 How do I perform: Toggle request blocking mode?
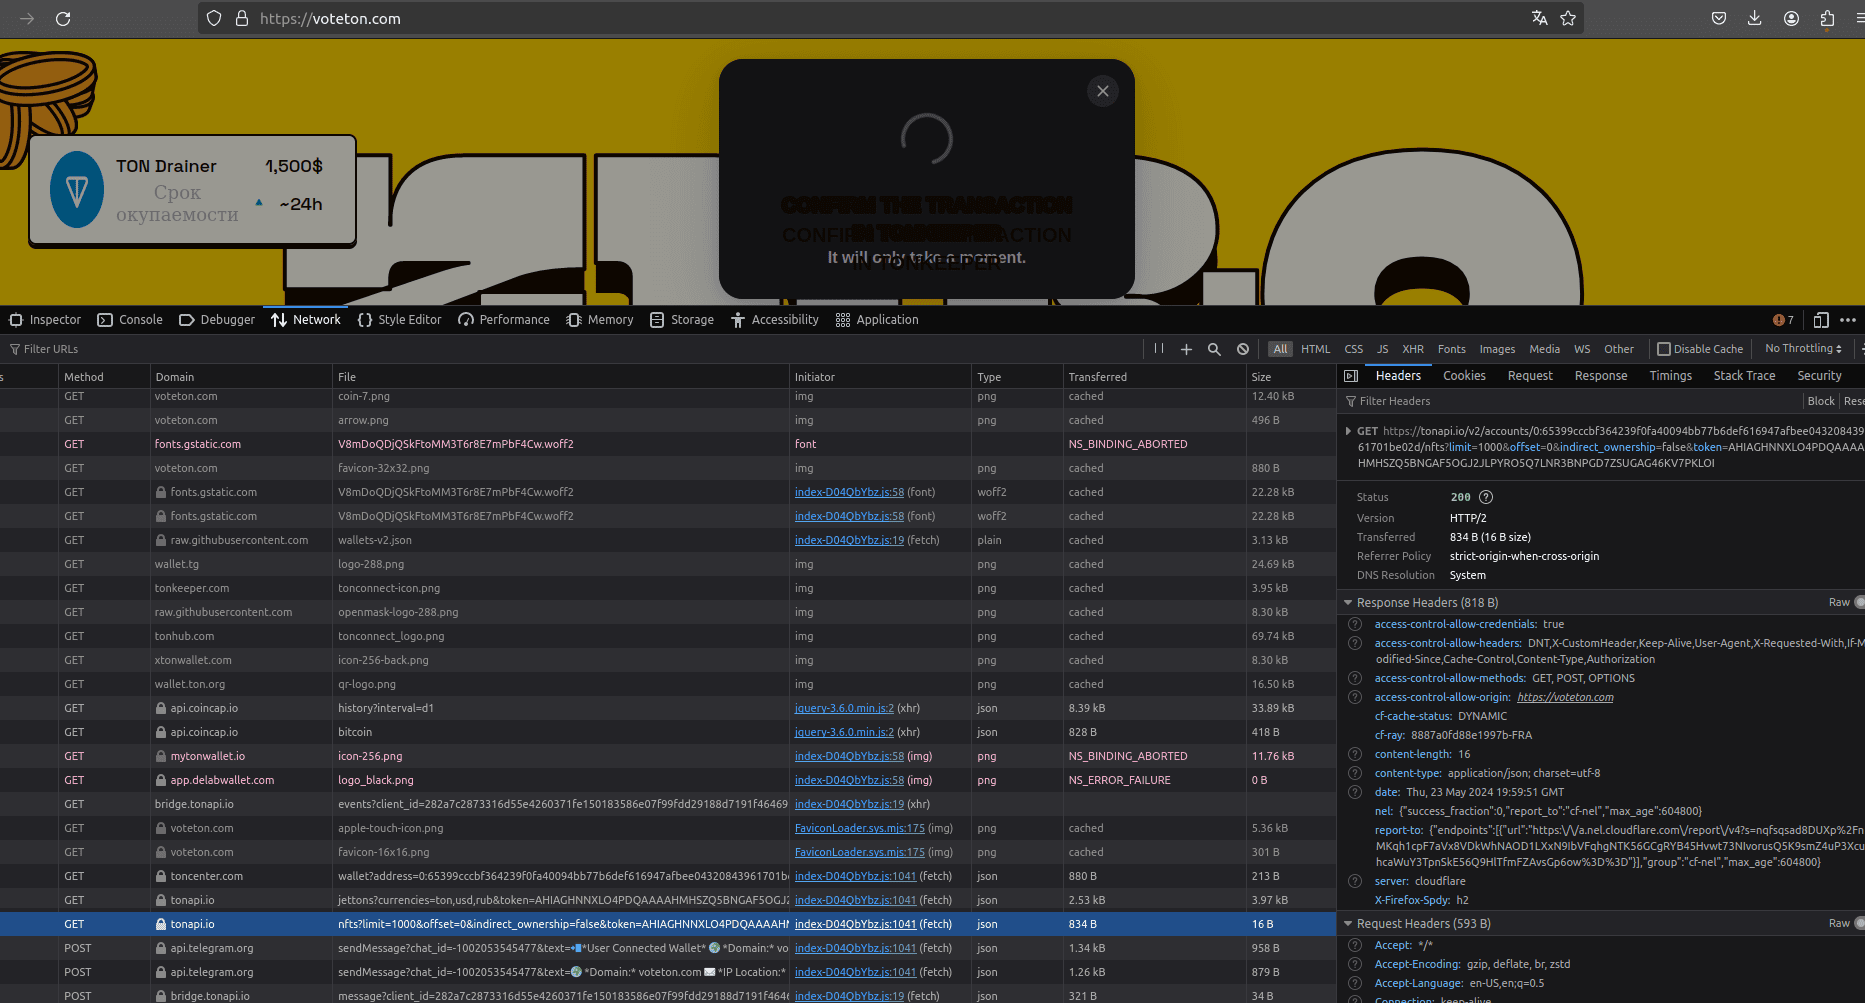tap(1243, 349)
